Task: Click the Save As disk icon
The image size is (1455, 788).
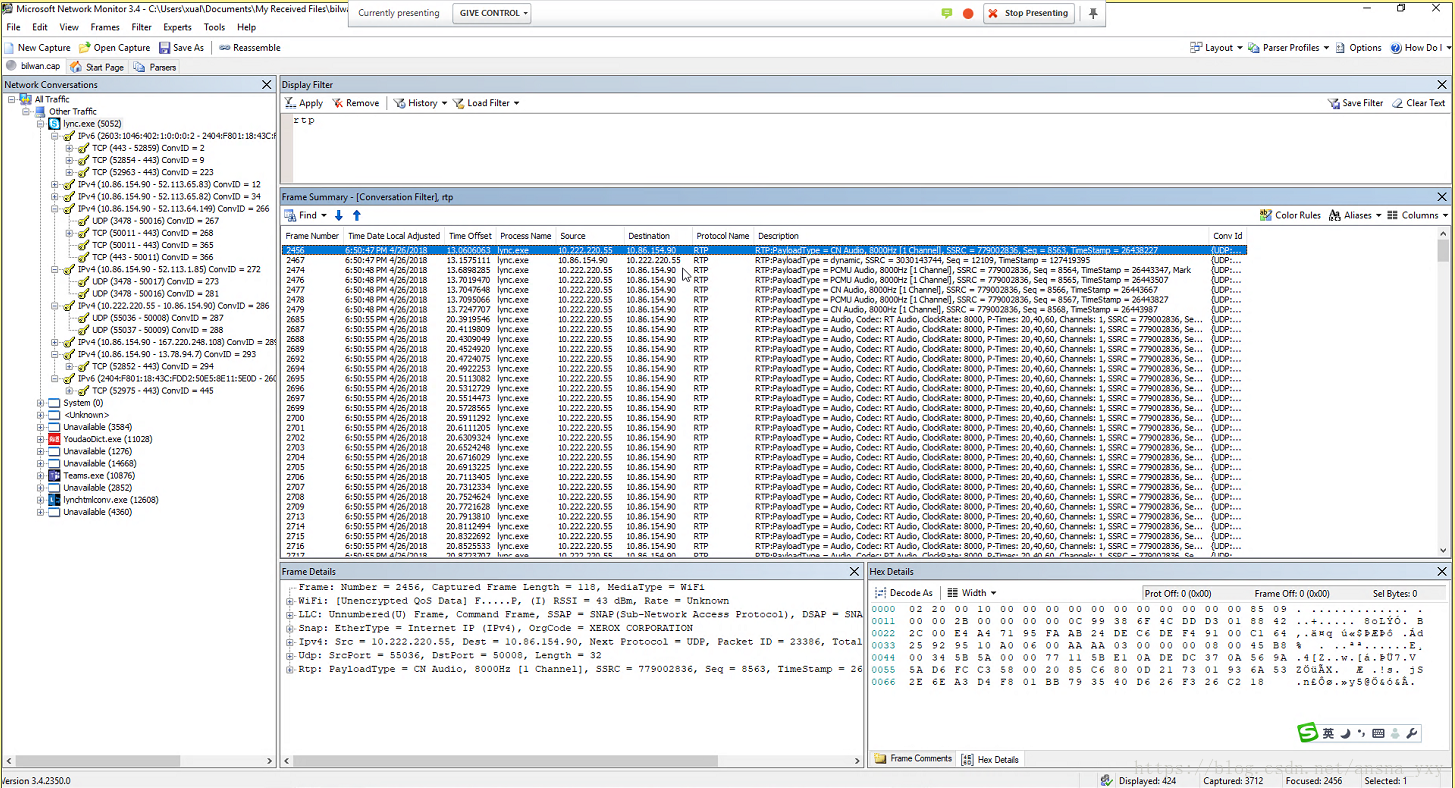Action: [x=164, y=48]
